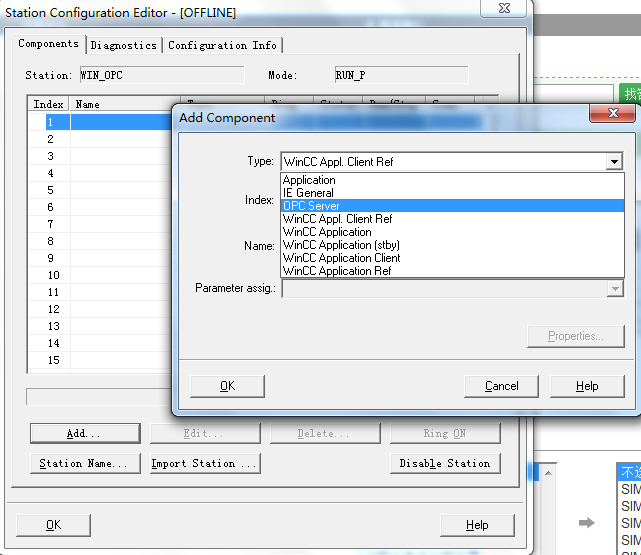Screen dimensions: 641x555
Task: Click the Properties... button
Action: pyautogui.click(x=576, y=336)
